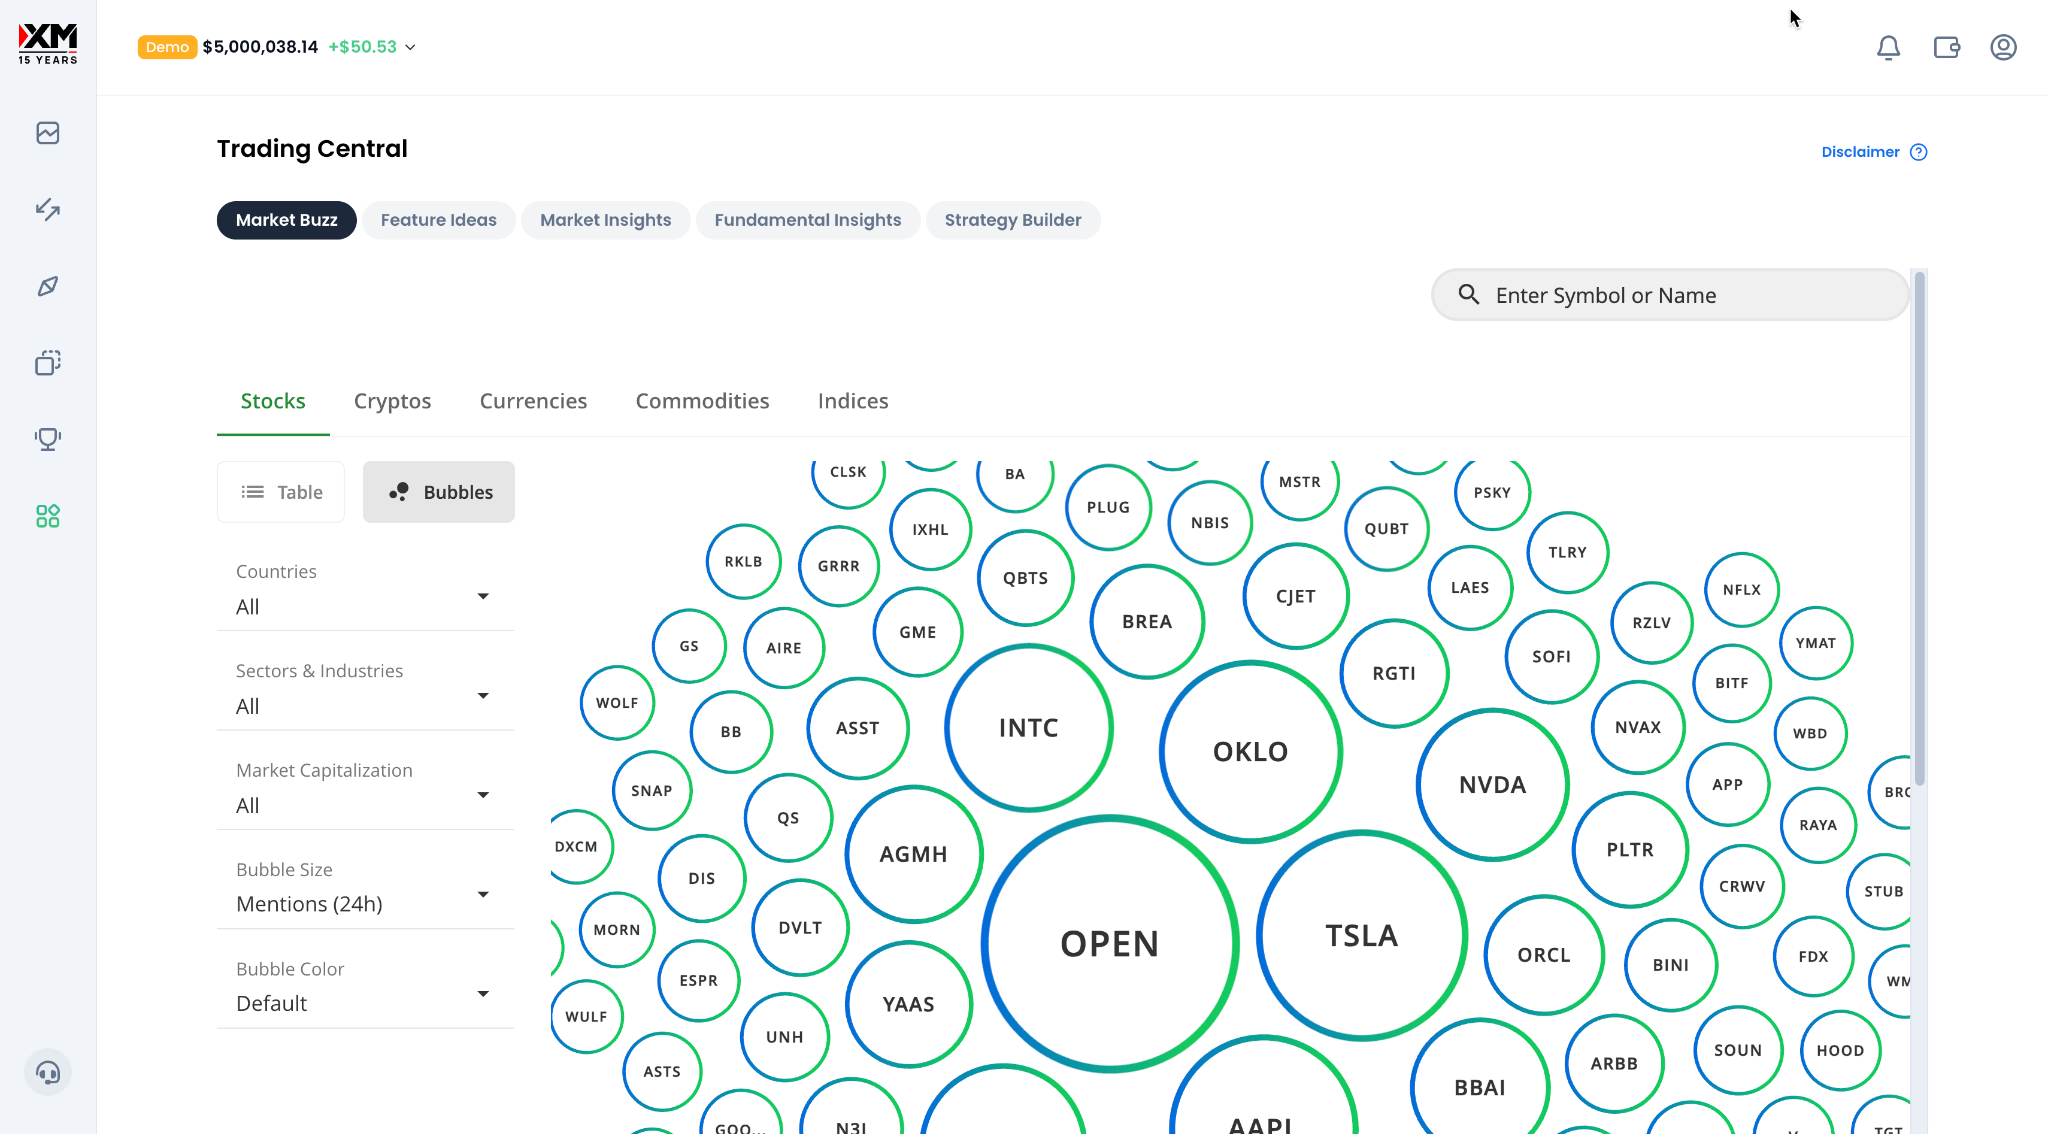Switch to Table view
The height and width of the screenshot is (1134, 2048).
point(281,492)
